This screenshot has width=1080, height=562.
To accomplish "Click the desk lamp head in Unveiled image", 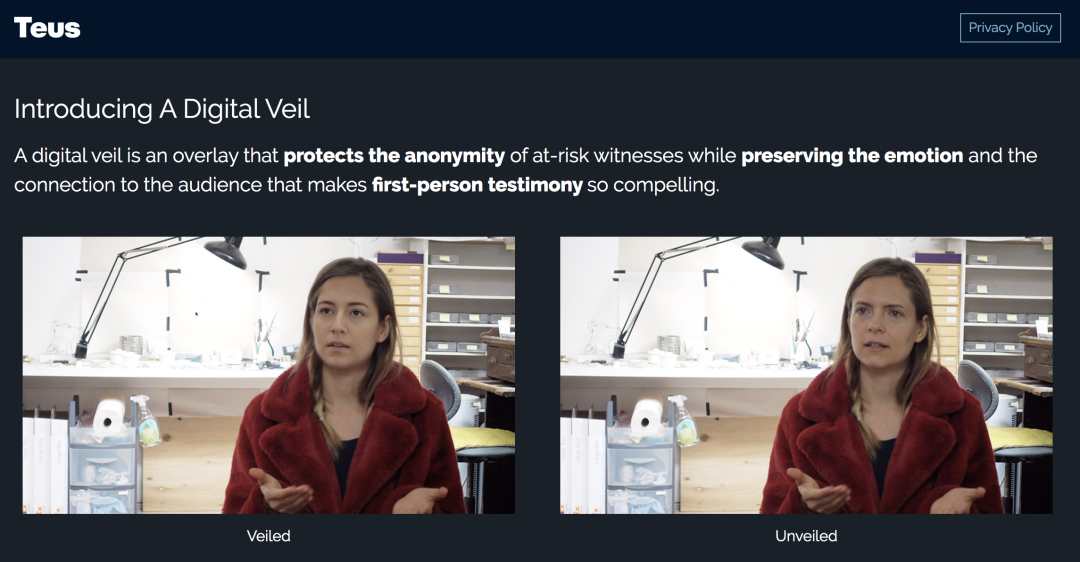I will coord(763,253).
